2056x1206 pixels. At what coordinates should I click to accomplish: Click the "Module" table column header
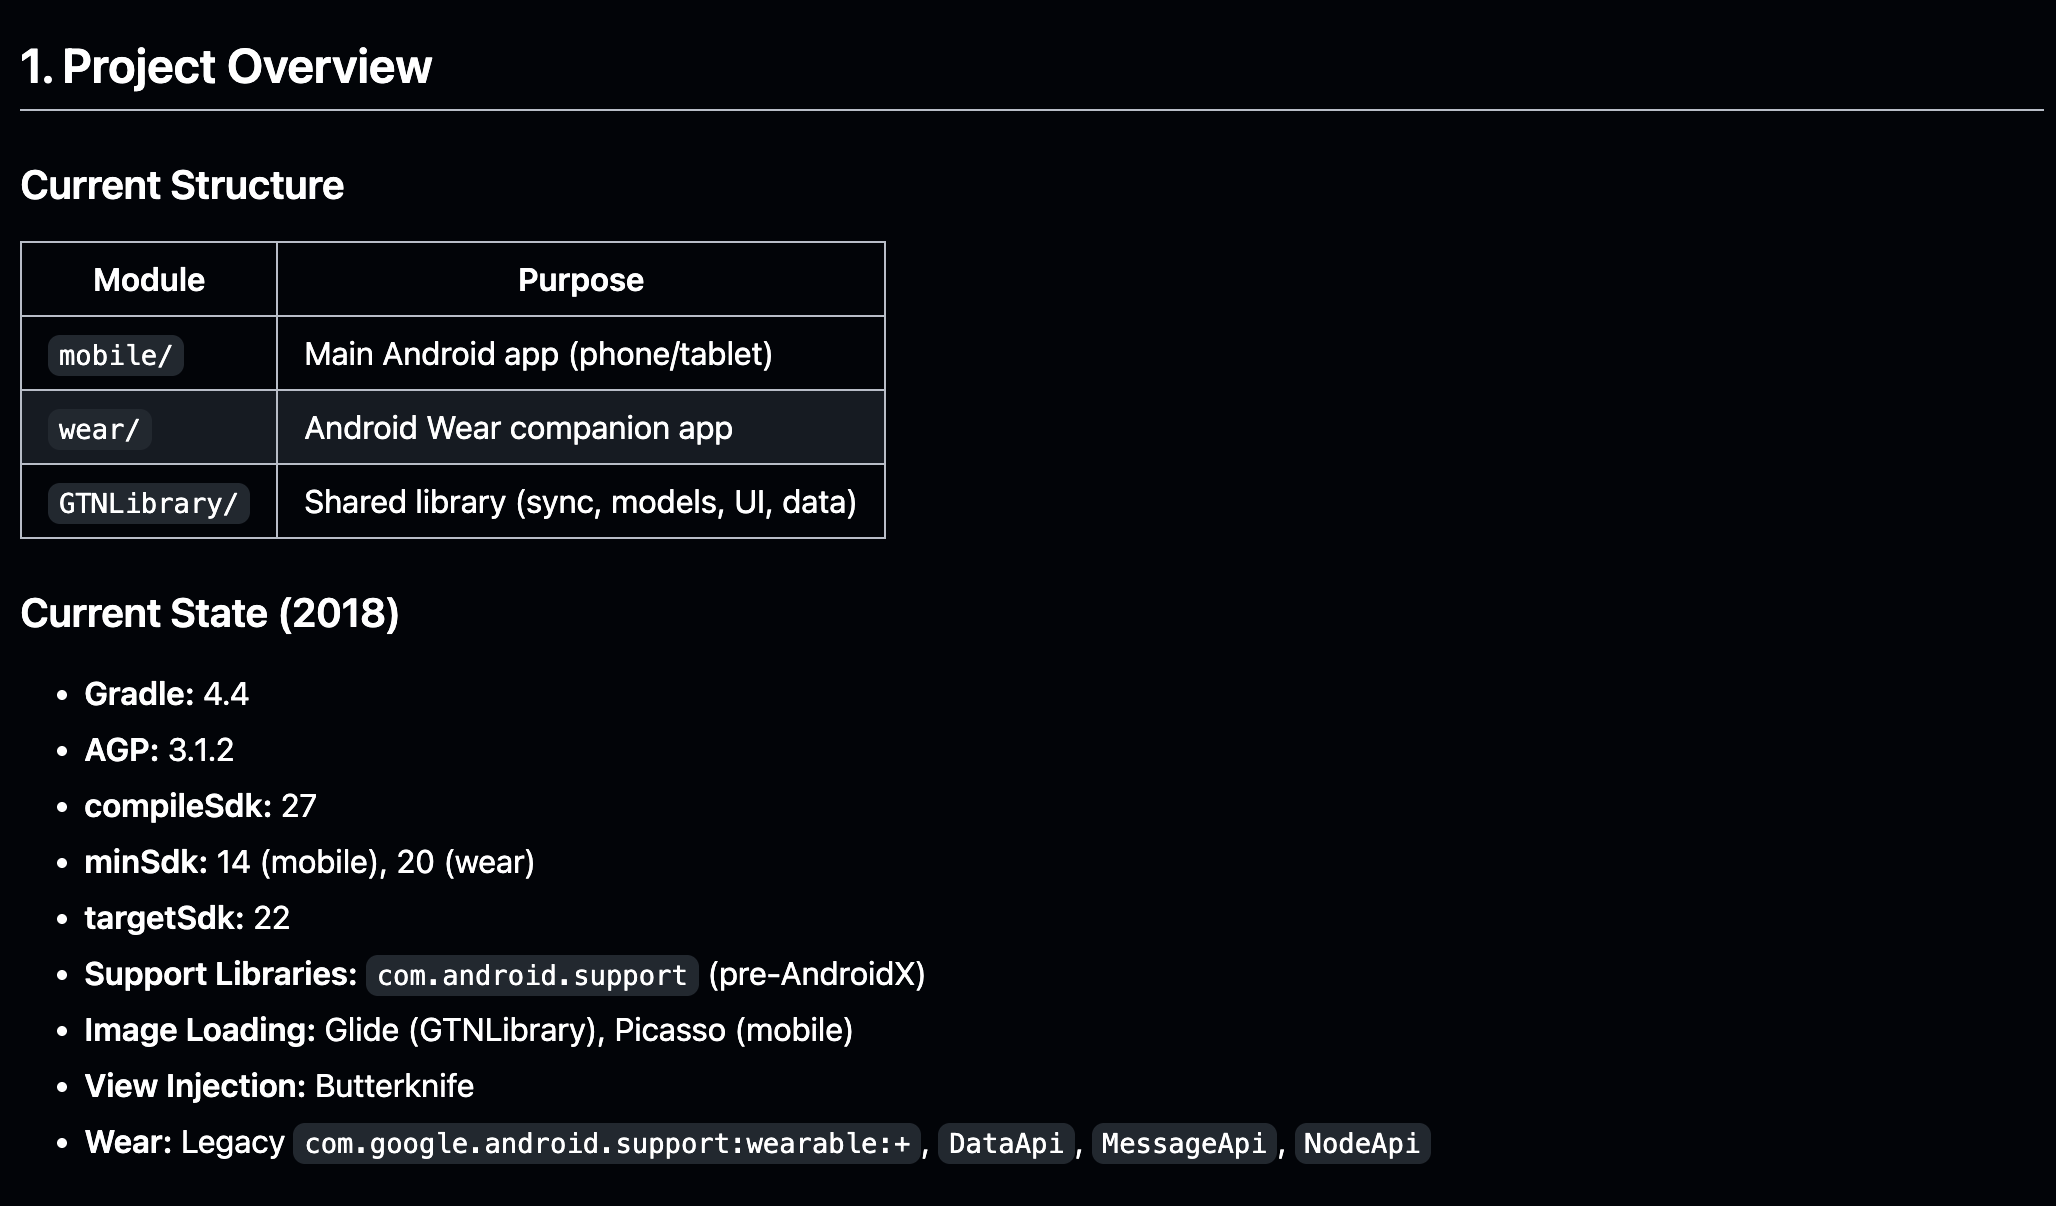(149, 280)
